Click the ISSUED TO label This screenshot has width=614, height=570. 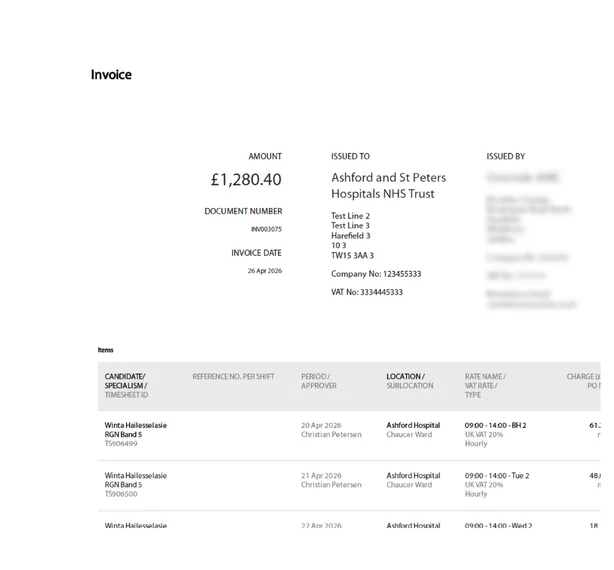[x=350, y=156]
